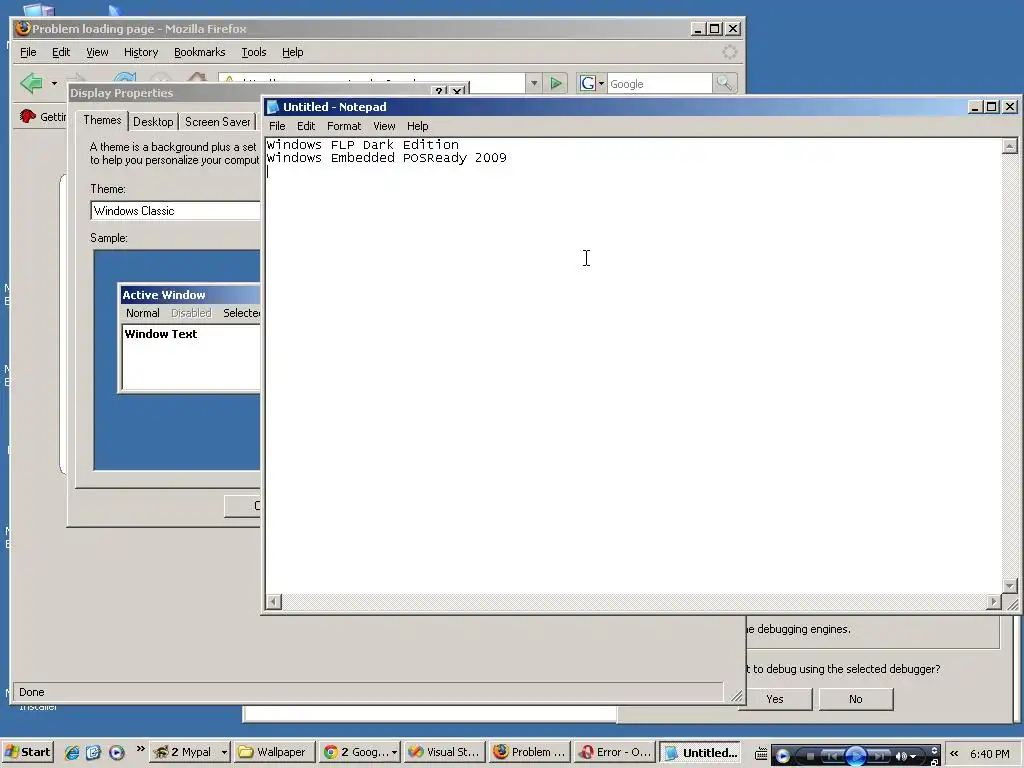1024x768 pixels.
Task: Click the green Go button in Firefox
Action: tap(556, 83)
